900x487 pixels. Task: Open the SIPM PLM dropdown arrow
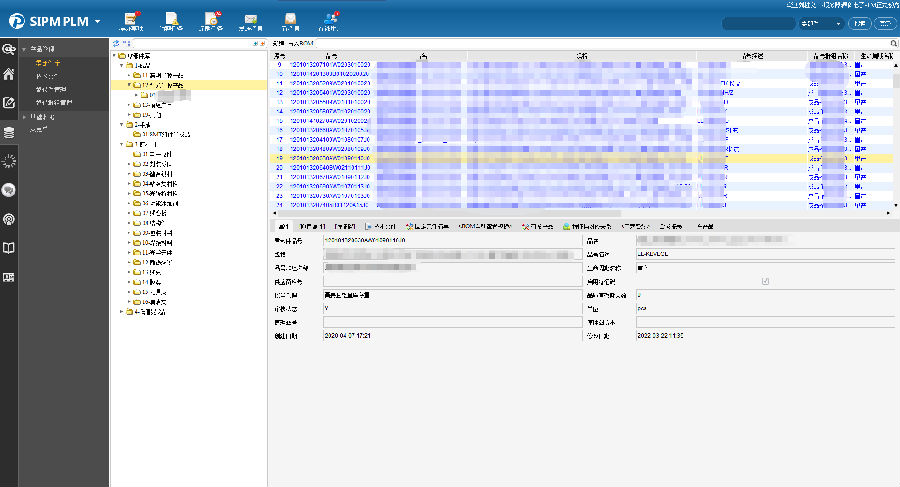coord(97,22)
